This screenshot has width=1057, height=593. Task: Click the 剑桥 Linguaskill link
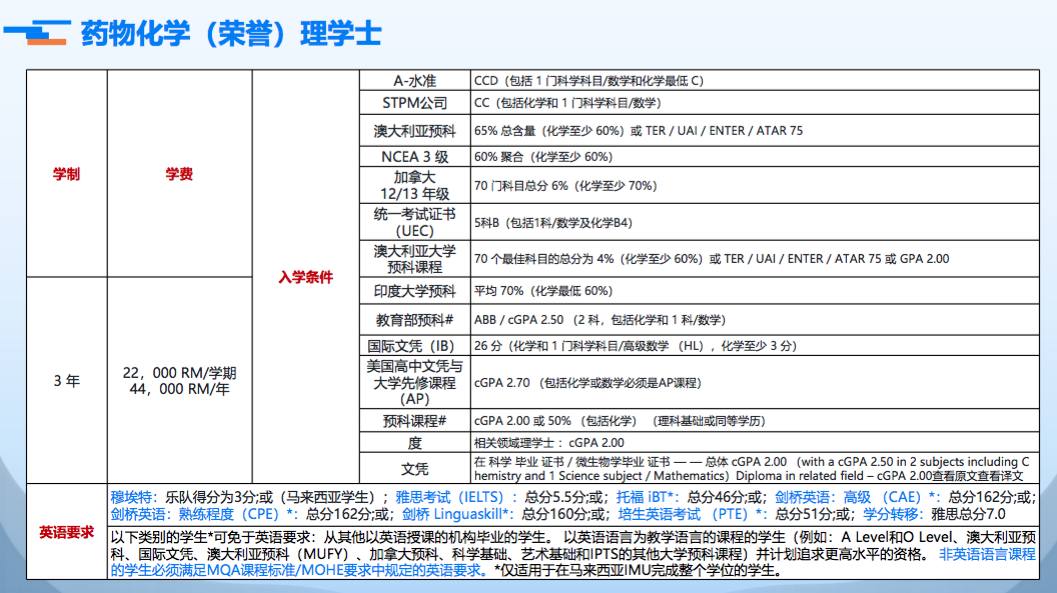pos(457,514)
